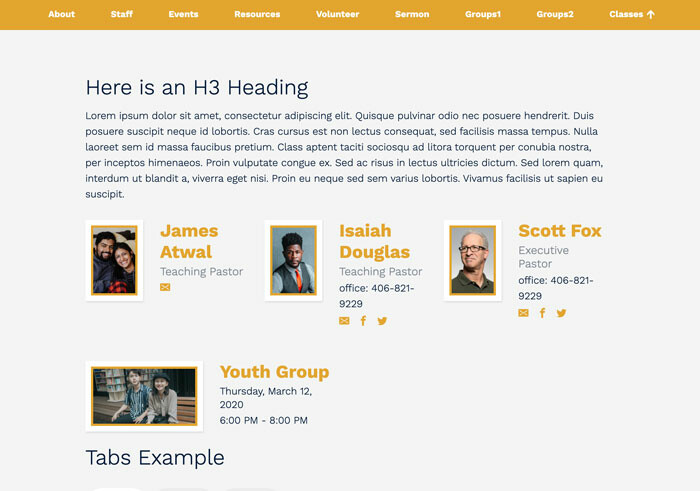Click the up arrow beside Classes
The width and height of the screenshot is (700, 491).
651,15
